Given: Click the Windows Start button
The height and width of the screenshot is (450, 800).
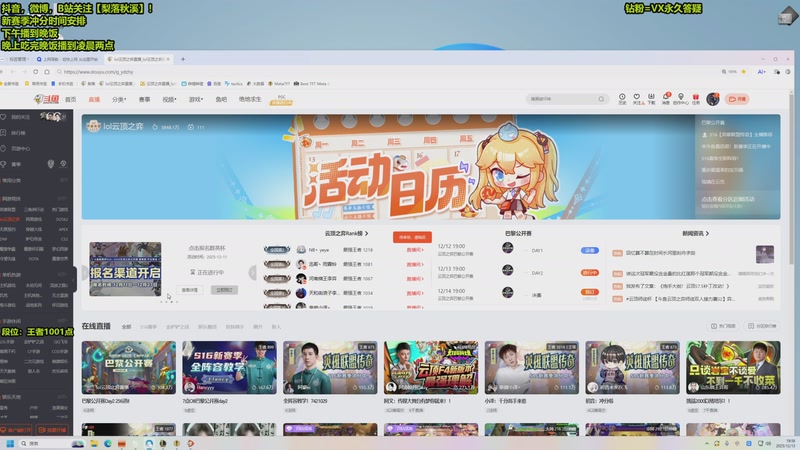Looking at the screenshot, I should (10, 443).
